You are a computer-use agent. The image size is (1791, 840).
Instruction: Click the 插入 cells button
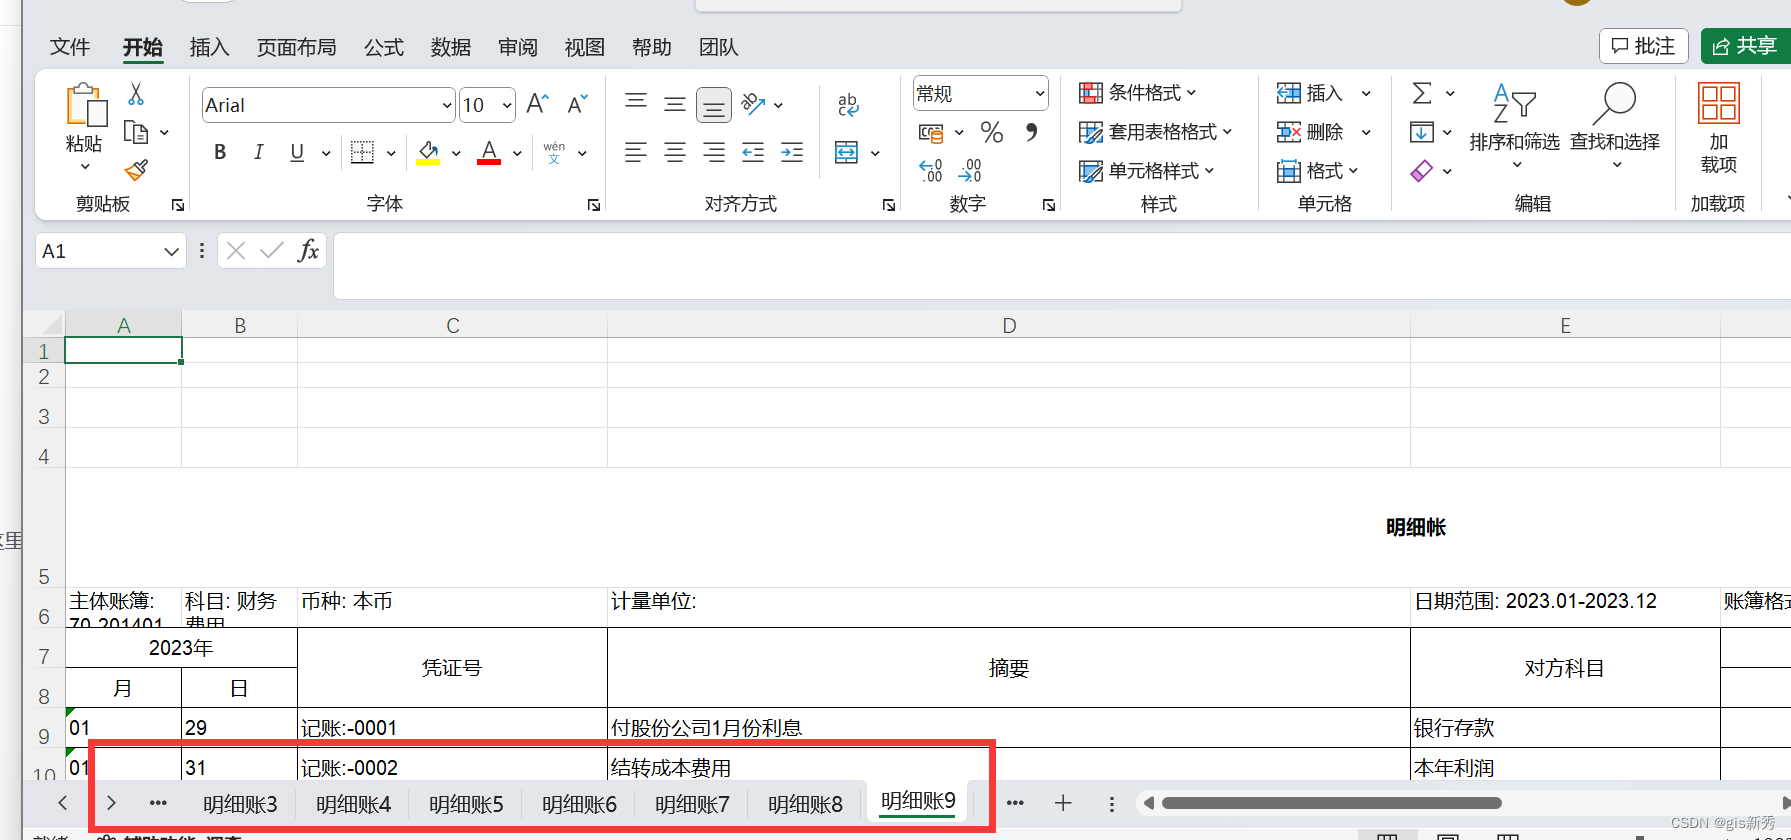1310,93
